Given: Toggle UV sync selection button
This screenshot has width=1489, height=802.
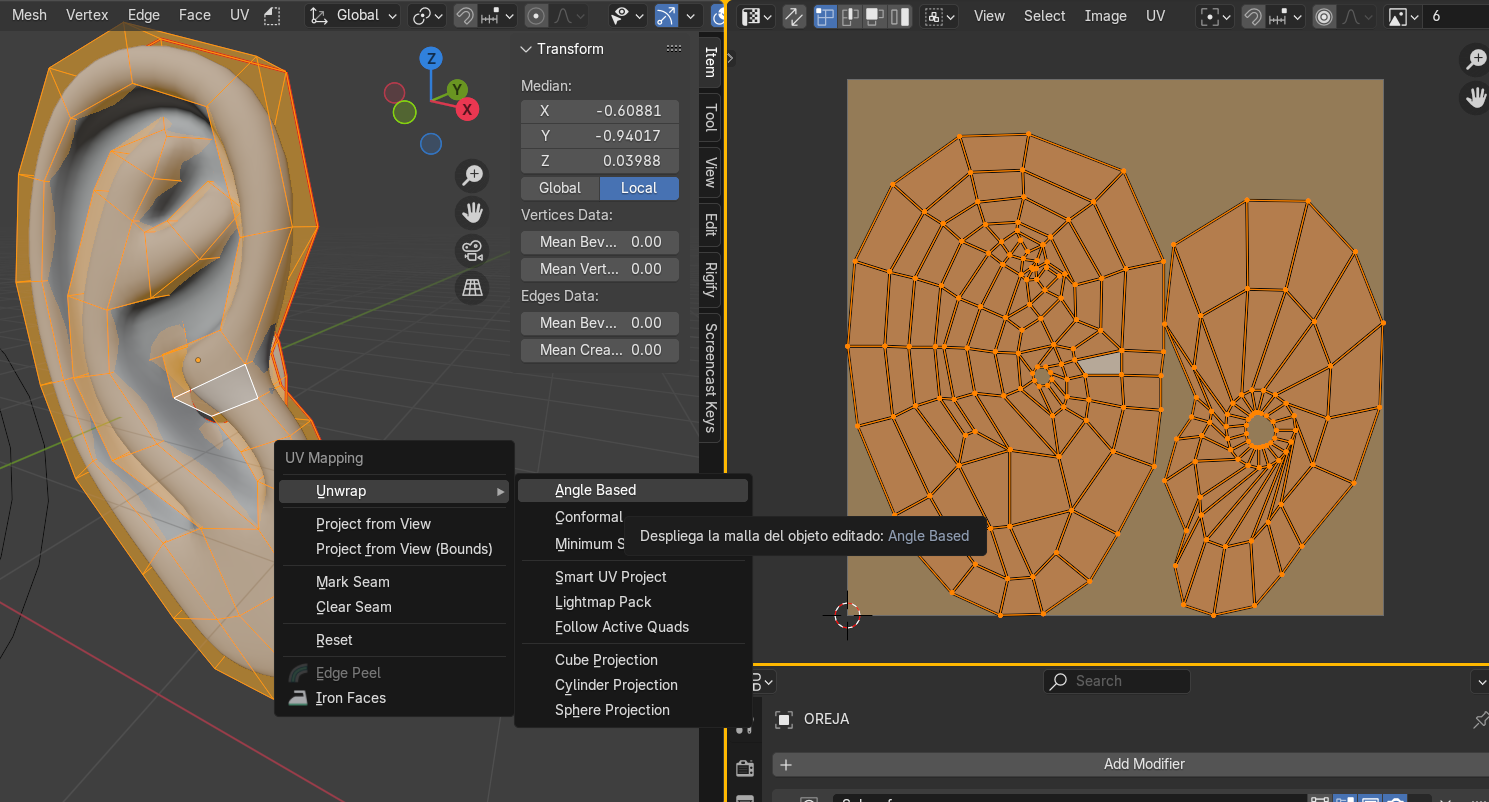Looking at the screenshot, I should [793, 16].
